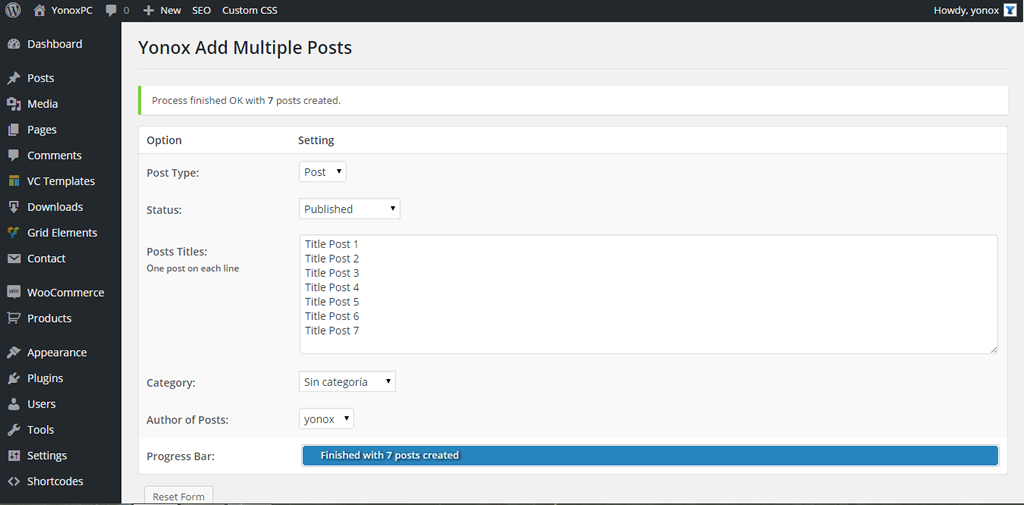This screenshot has width=1024, height=505.
Task: Open the Category dropdown Sin categoría
Action: (x=347, y=382)
